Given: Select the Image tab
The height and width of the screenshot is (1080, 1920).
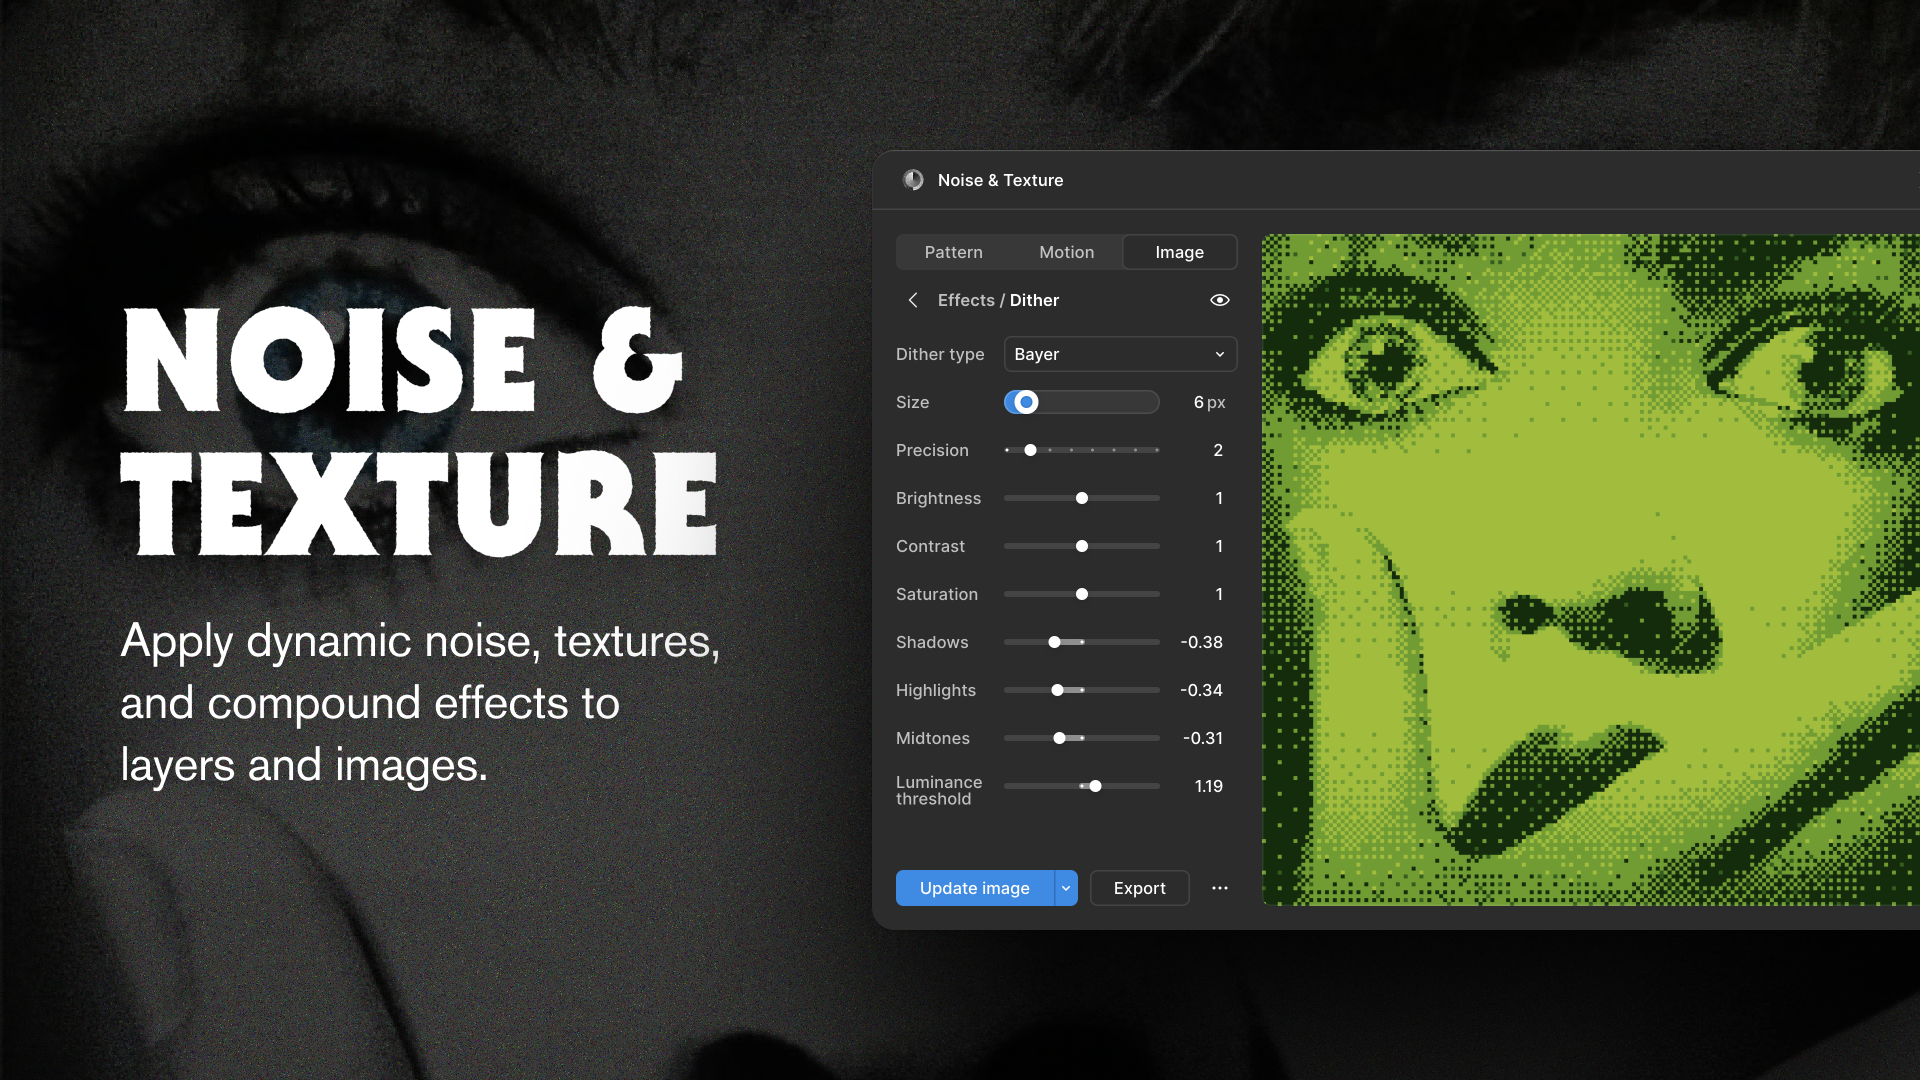Looking at the screenshot, I should pyautogui.click(x=1179, y=252).
